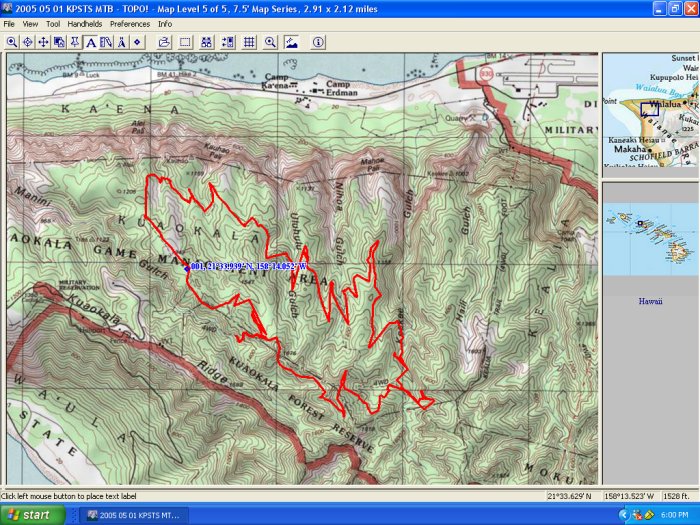Viewport: 700px width, 525px height.
Task: Select the four-arrow Traveling tool
Action: click(43, 42)
